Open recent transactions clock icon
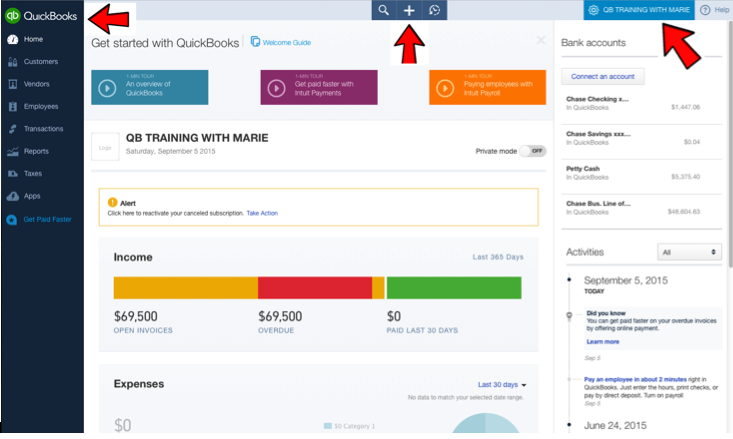The image size is (733, 439). point(435,10)
